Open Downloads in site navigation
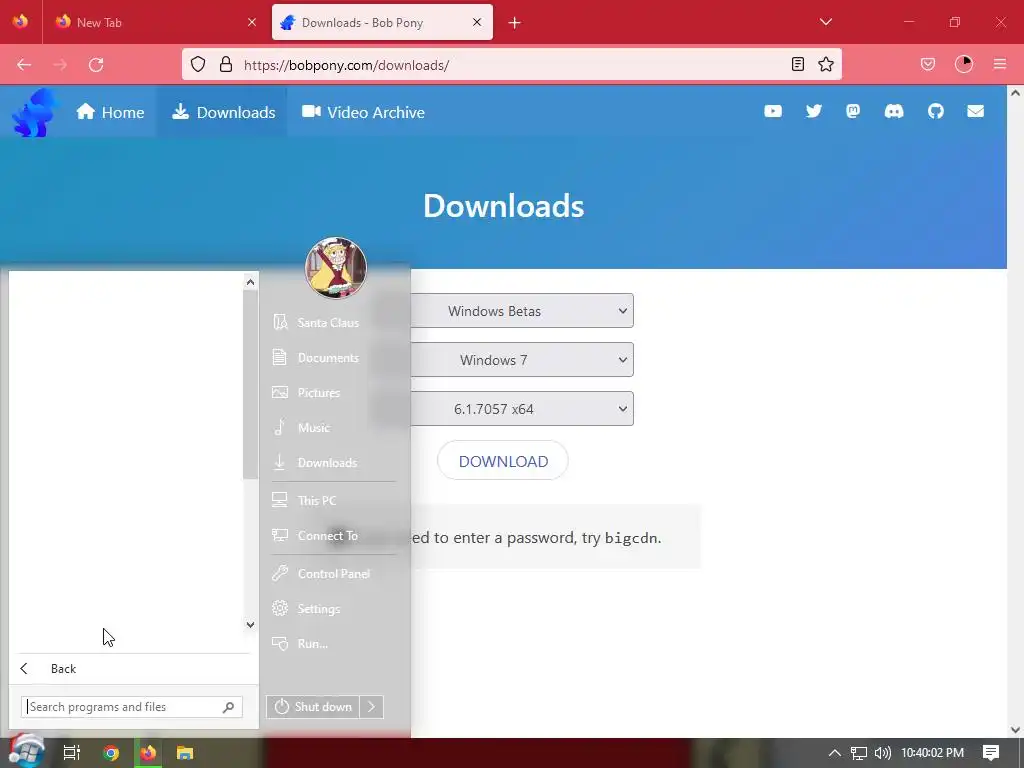Viewport: 1024px width, 768px height. 223,112
